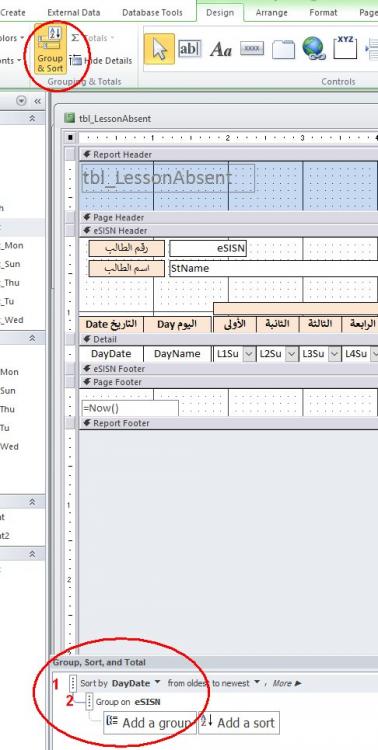Collapse the bottom navigation pane group
This screenshot has height=750, width=378.
point(33,554)
